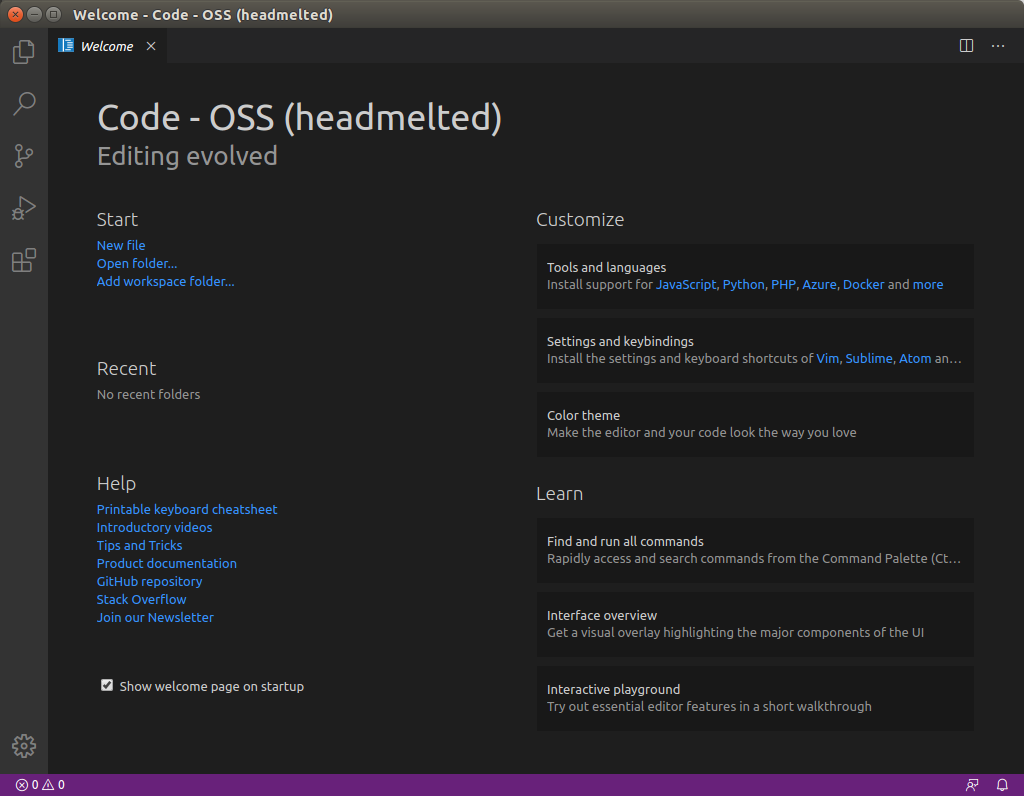Open the Extensions view icon
1024x796 pixels.
tap(24, 261)
